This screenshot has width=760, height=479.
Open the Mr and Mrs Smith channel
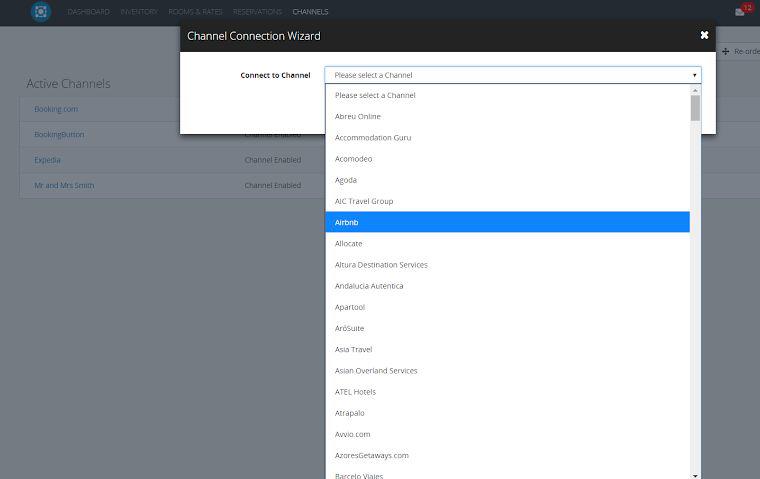coord(64,185)
